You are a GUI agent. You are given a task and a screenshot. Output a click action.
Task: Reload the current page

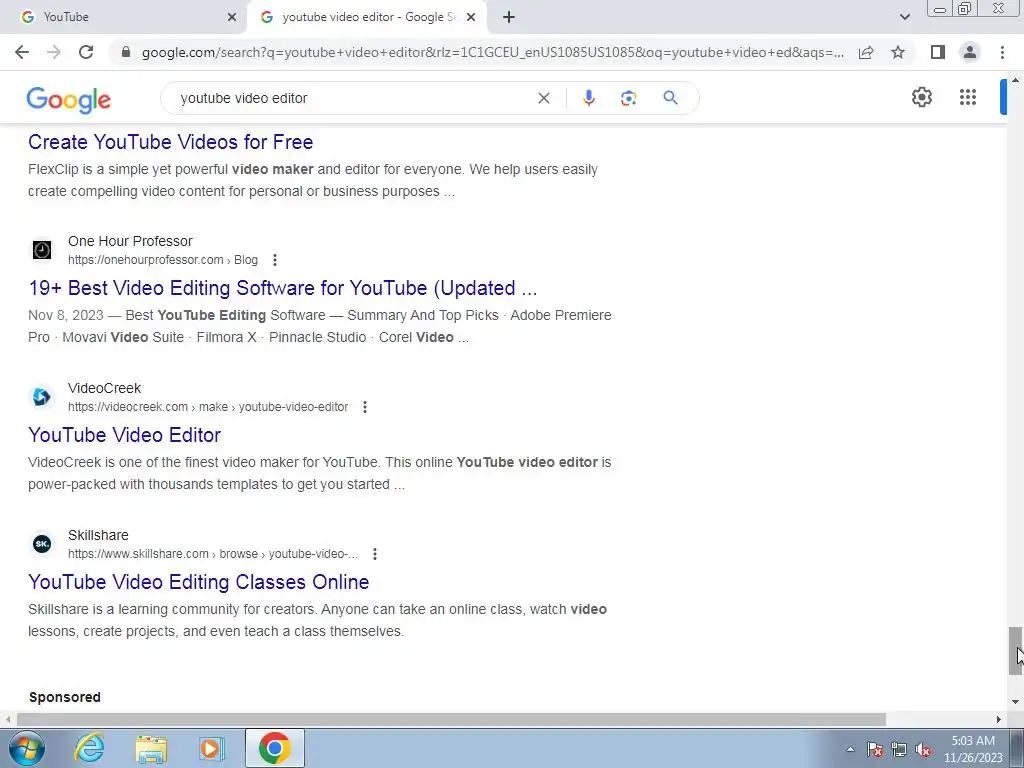[x=86, y=52]
